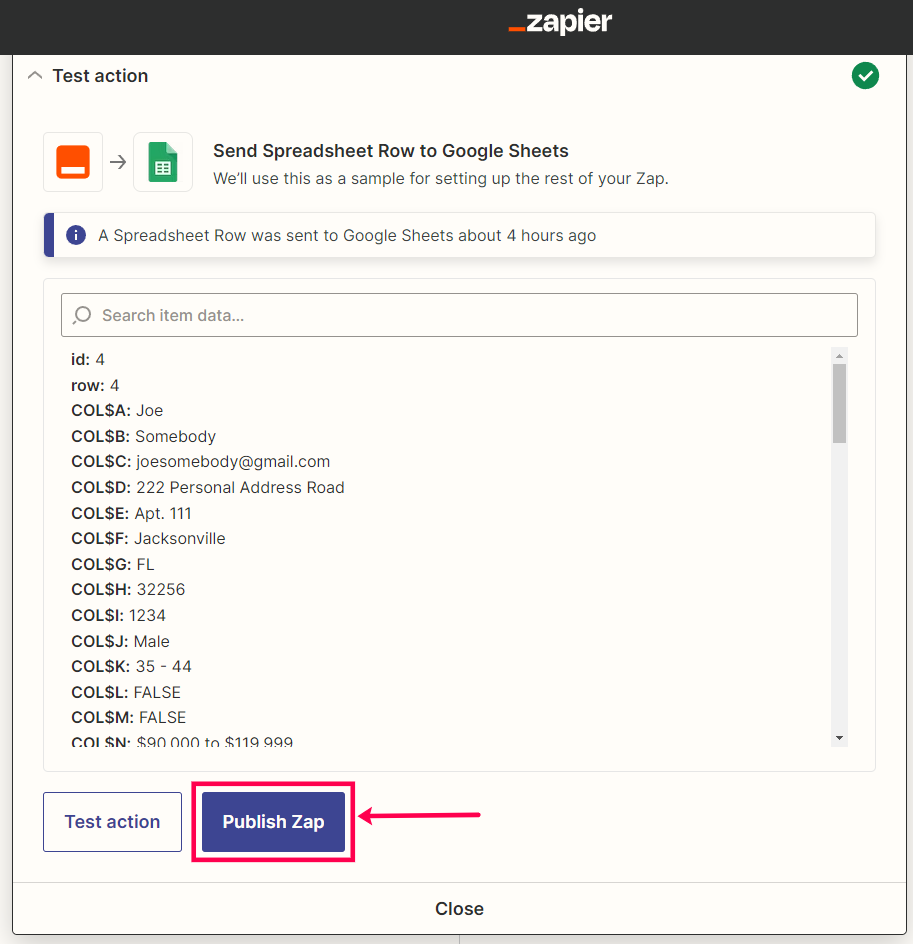Focus the Search item data field
Screen dimensions: 913x944
click(x=459, y=315)
